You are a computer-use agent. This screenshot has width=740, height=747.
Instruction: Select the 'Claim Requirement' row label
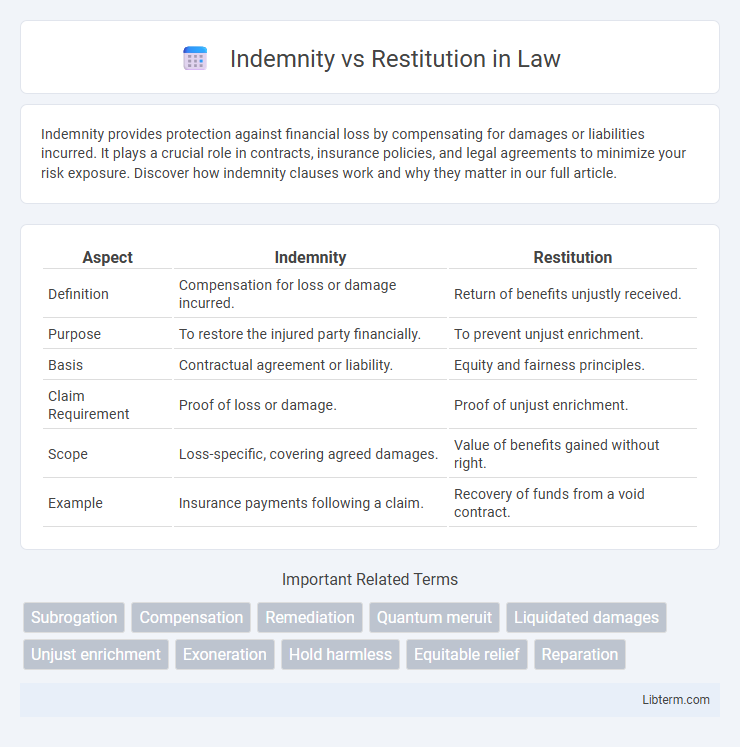89,405
